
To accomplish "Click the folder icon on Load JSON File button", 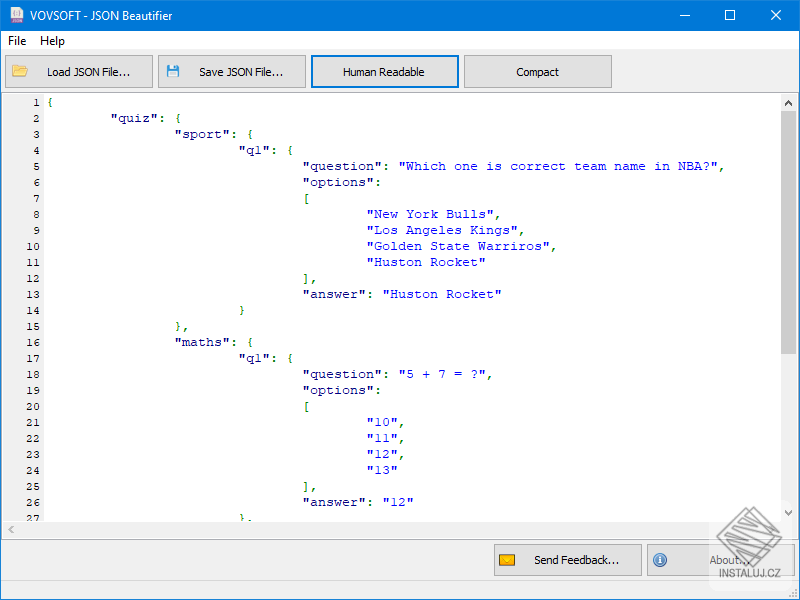I will (x=22, y=71).
